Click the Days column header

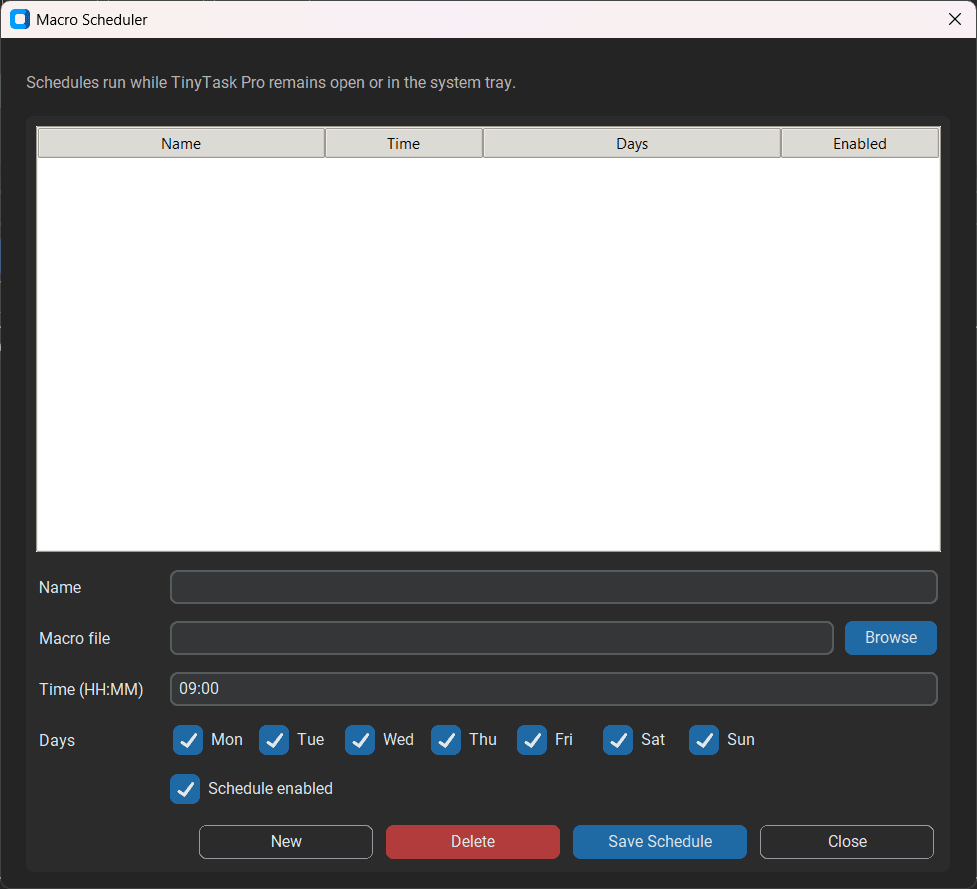(632, 143)
